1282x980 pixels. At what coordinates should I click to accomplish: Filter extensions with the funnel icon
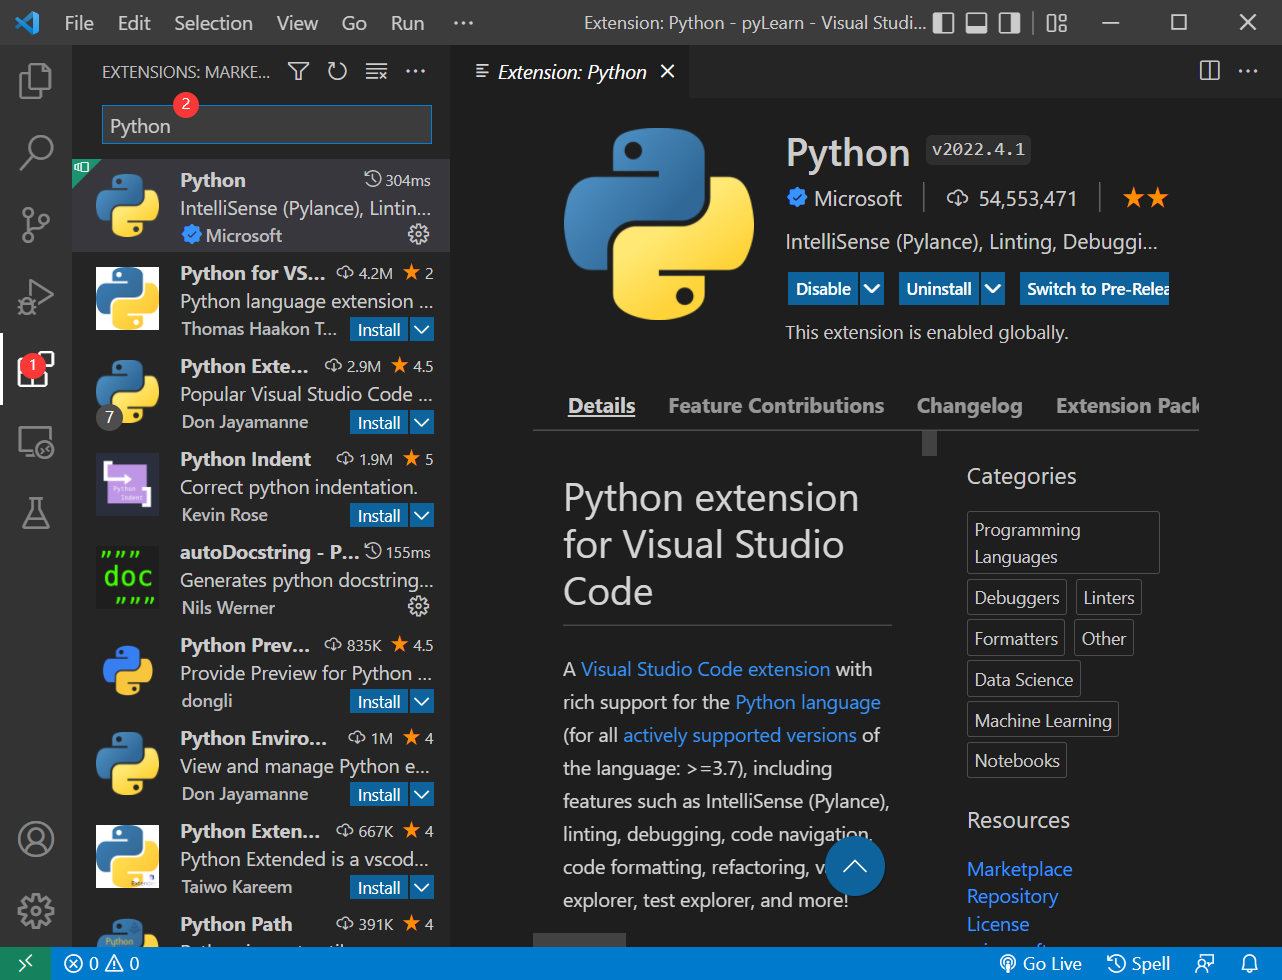298,71
